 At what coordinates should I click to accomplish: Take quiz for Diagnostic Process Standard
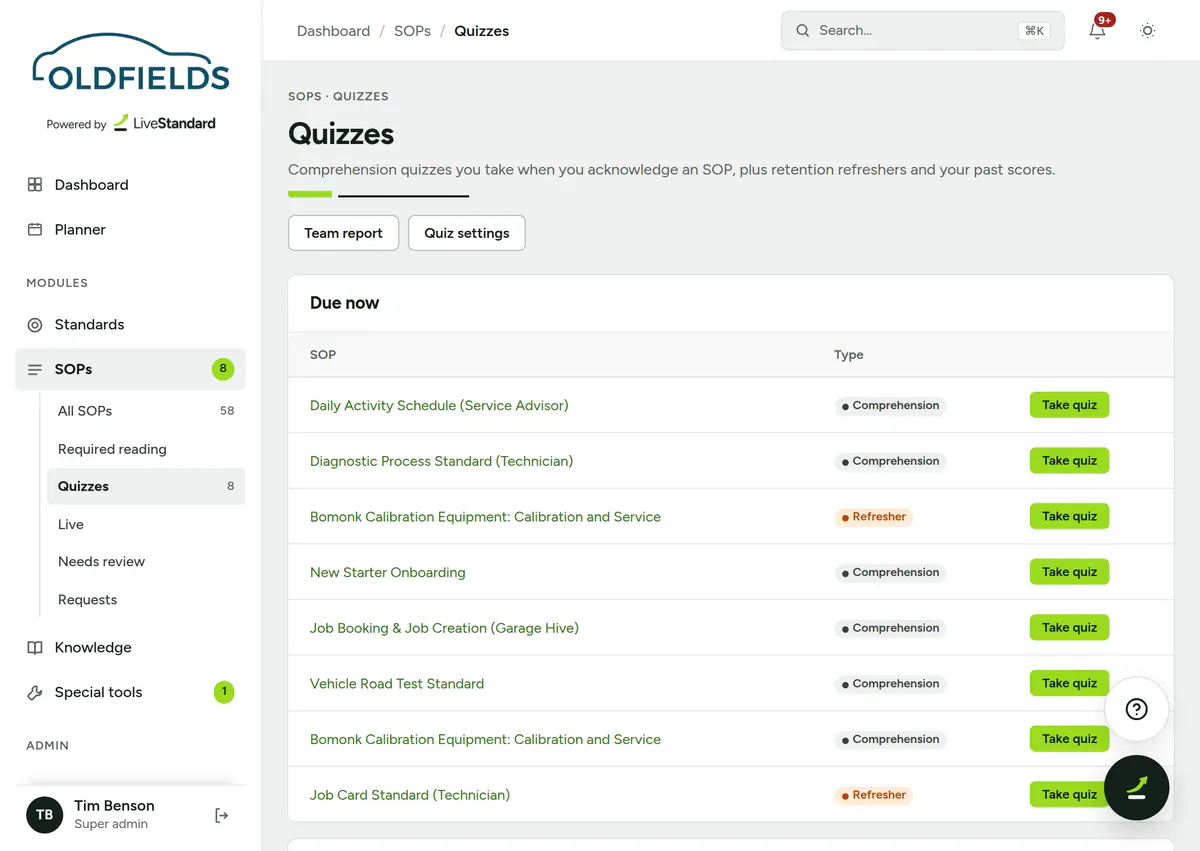1069,461
